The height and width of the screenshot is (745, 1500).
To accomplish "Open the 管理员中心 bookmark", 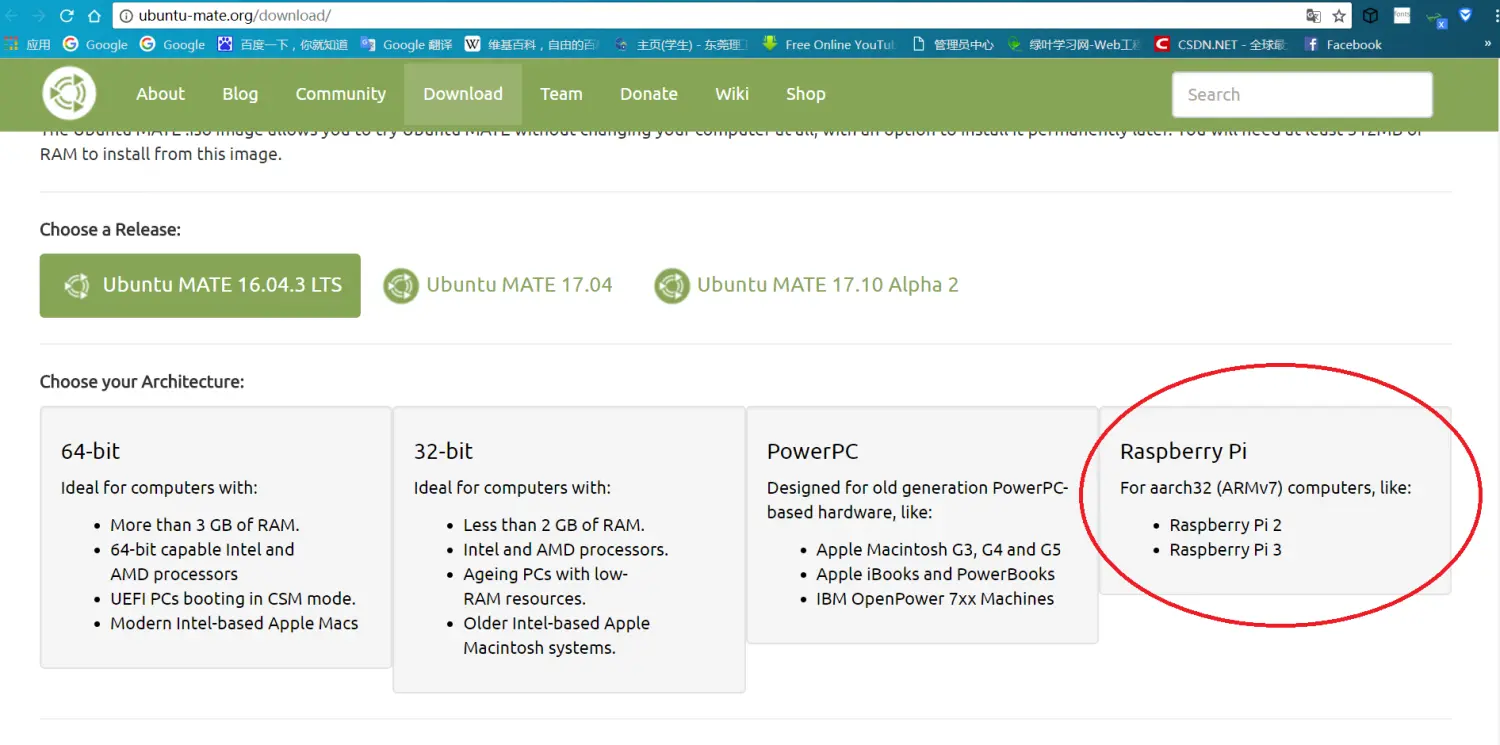I will 953,44.
